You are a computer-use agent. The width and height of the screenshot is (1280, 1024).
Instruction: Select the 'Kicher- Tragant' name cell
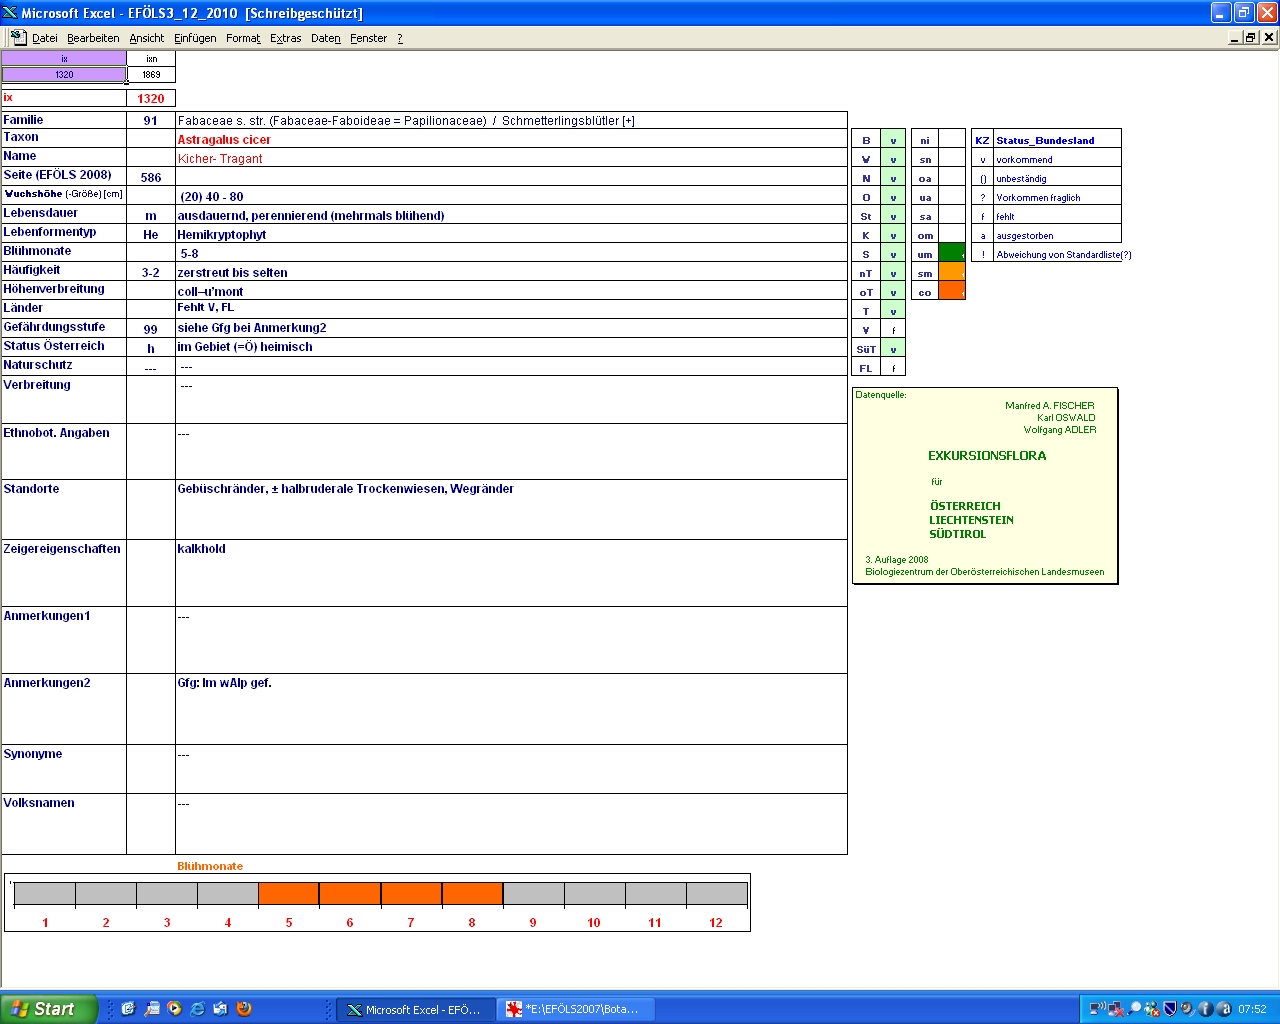coord(511,158)
